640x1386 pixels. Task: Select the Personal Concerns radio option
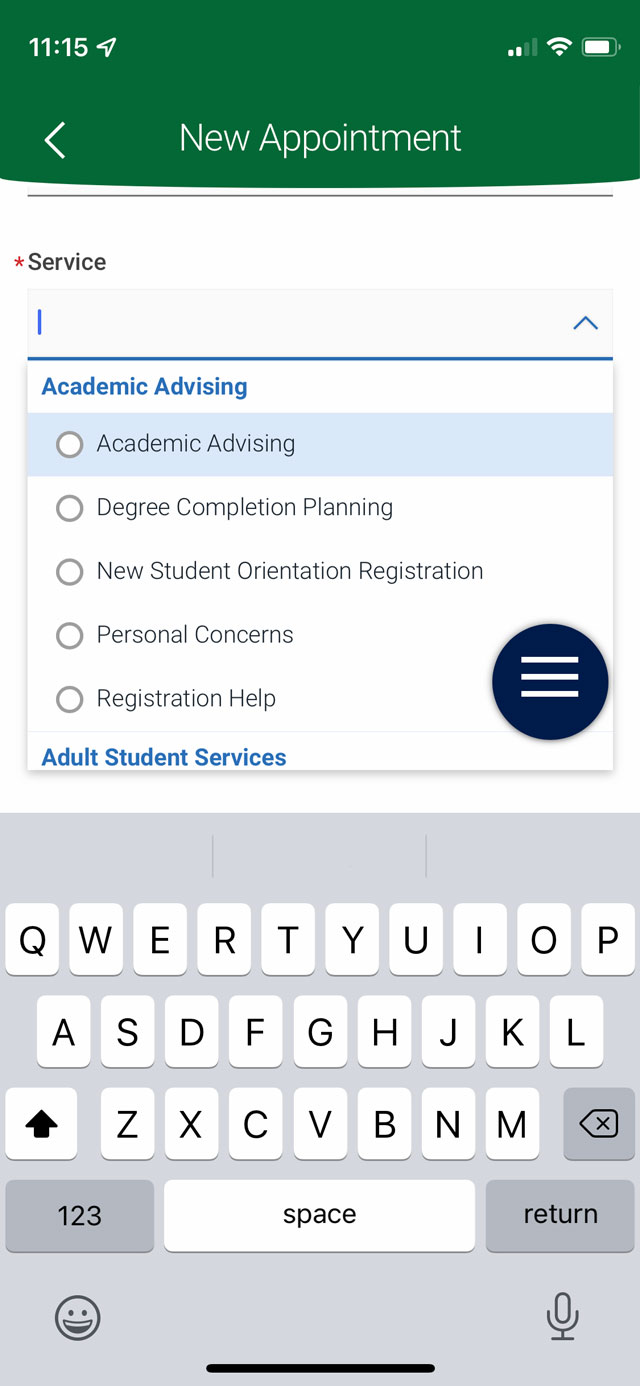pyautogui.click(x=320, y=635)
